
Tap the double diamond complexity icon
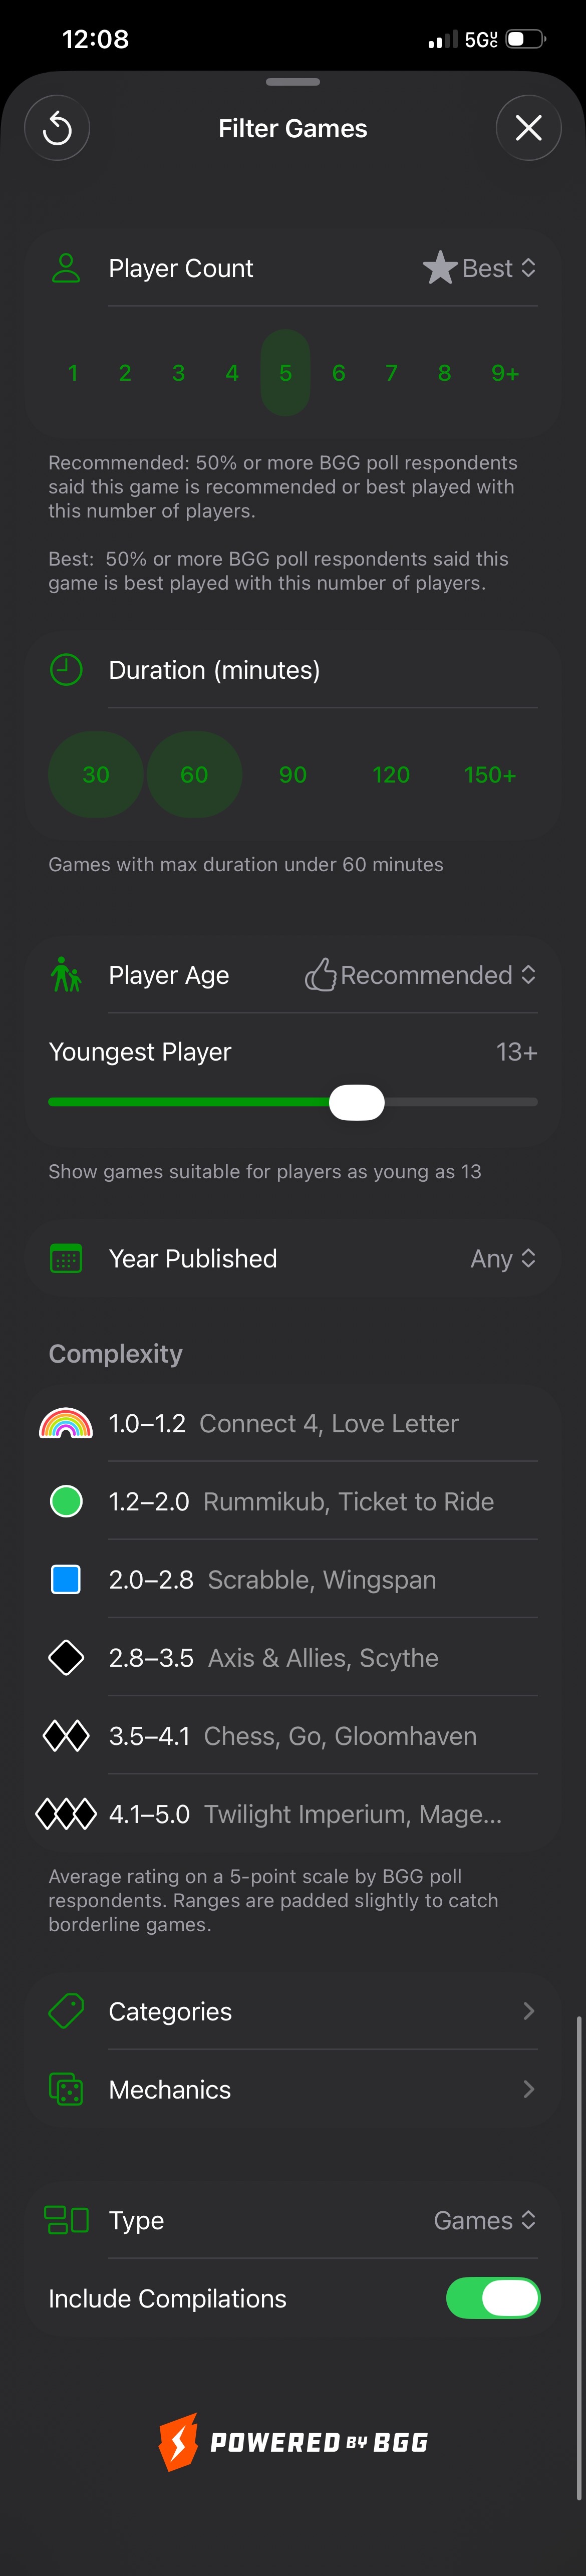[x=66, y=1735]
